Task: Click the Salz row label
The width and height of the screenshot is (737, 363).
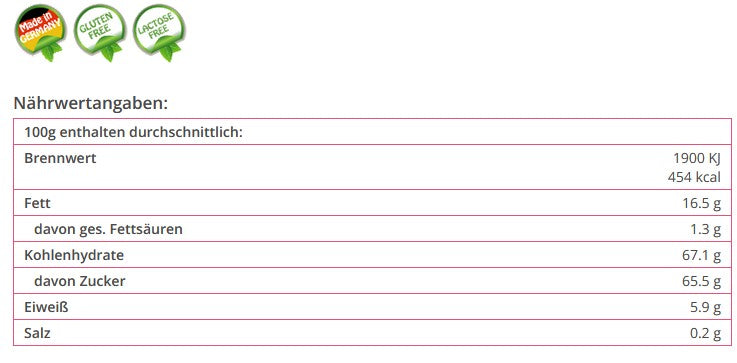Action: 37,333
